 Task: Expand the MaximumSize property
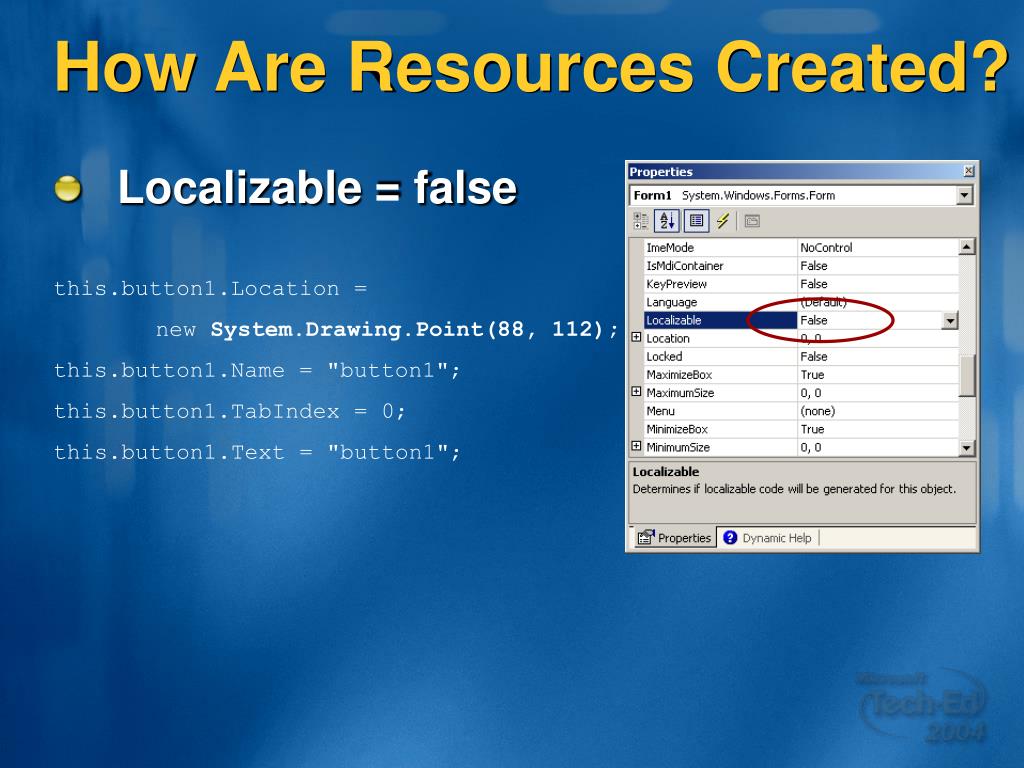[x=637, y=391]
